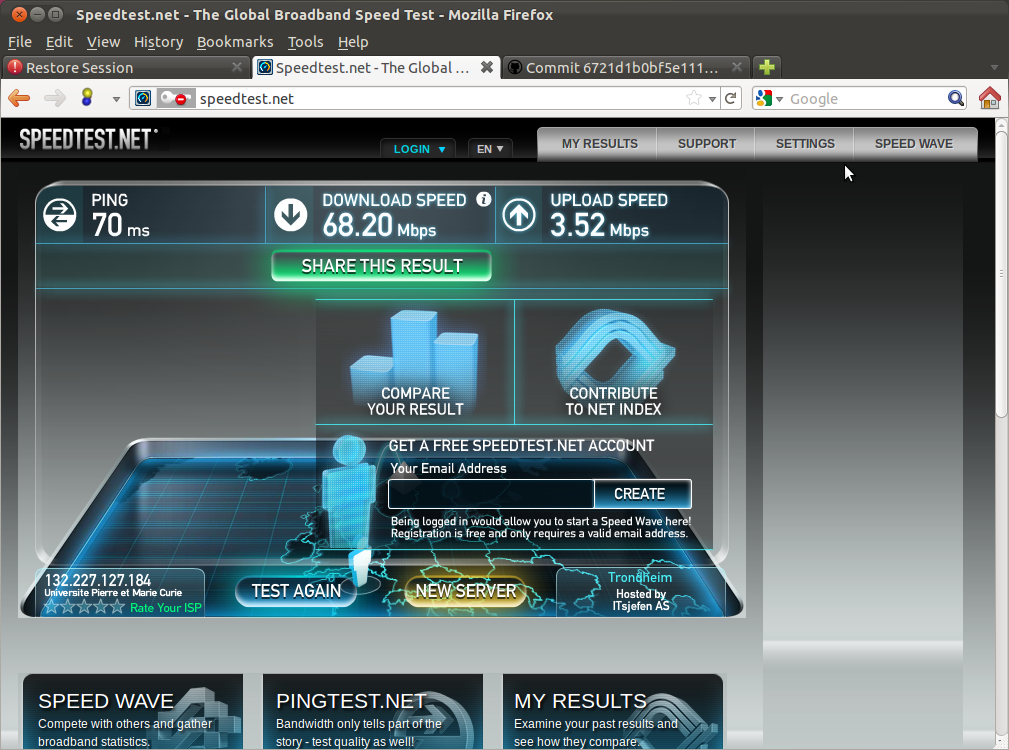1009x750 pixels.
Task: Open the View menu
Action: [x=104, y=42]
